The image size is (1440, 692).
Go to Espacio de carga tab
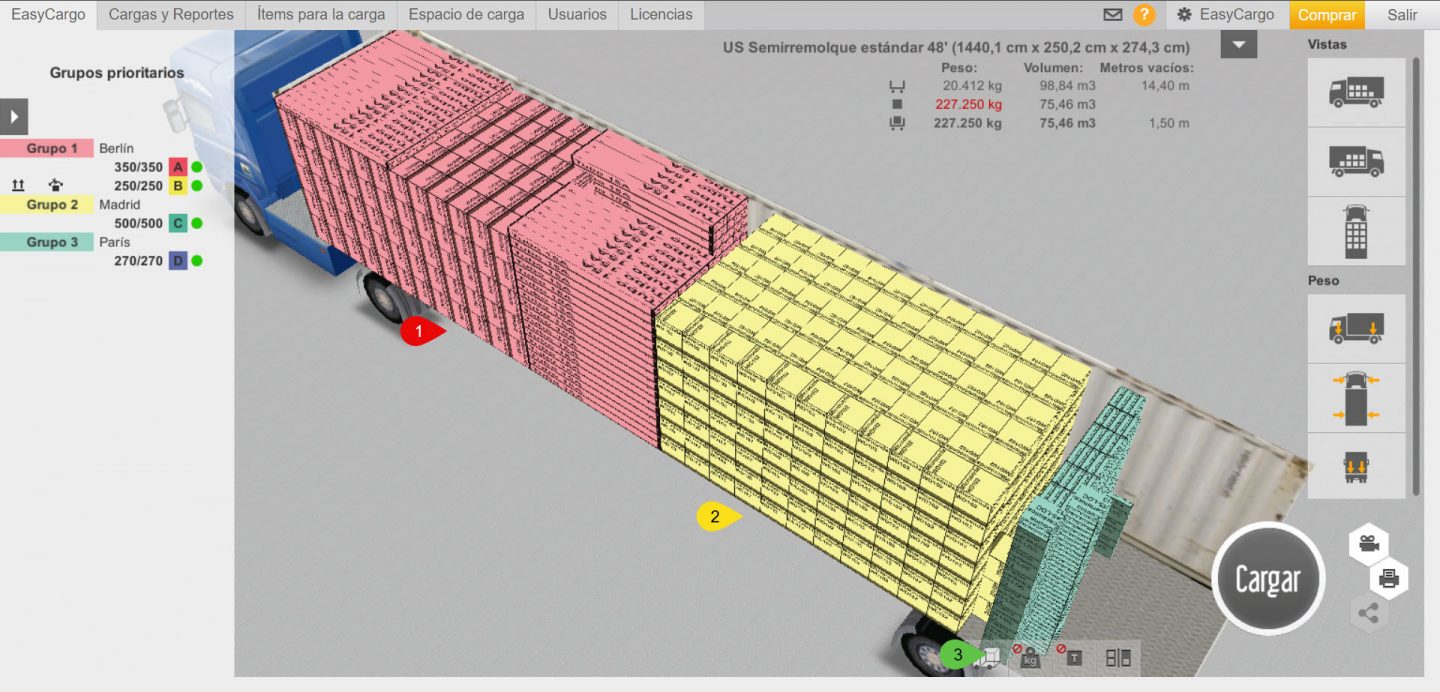point(466,15)
